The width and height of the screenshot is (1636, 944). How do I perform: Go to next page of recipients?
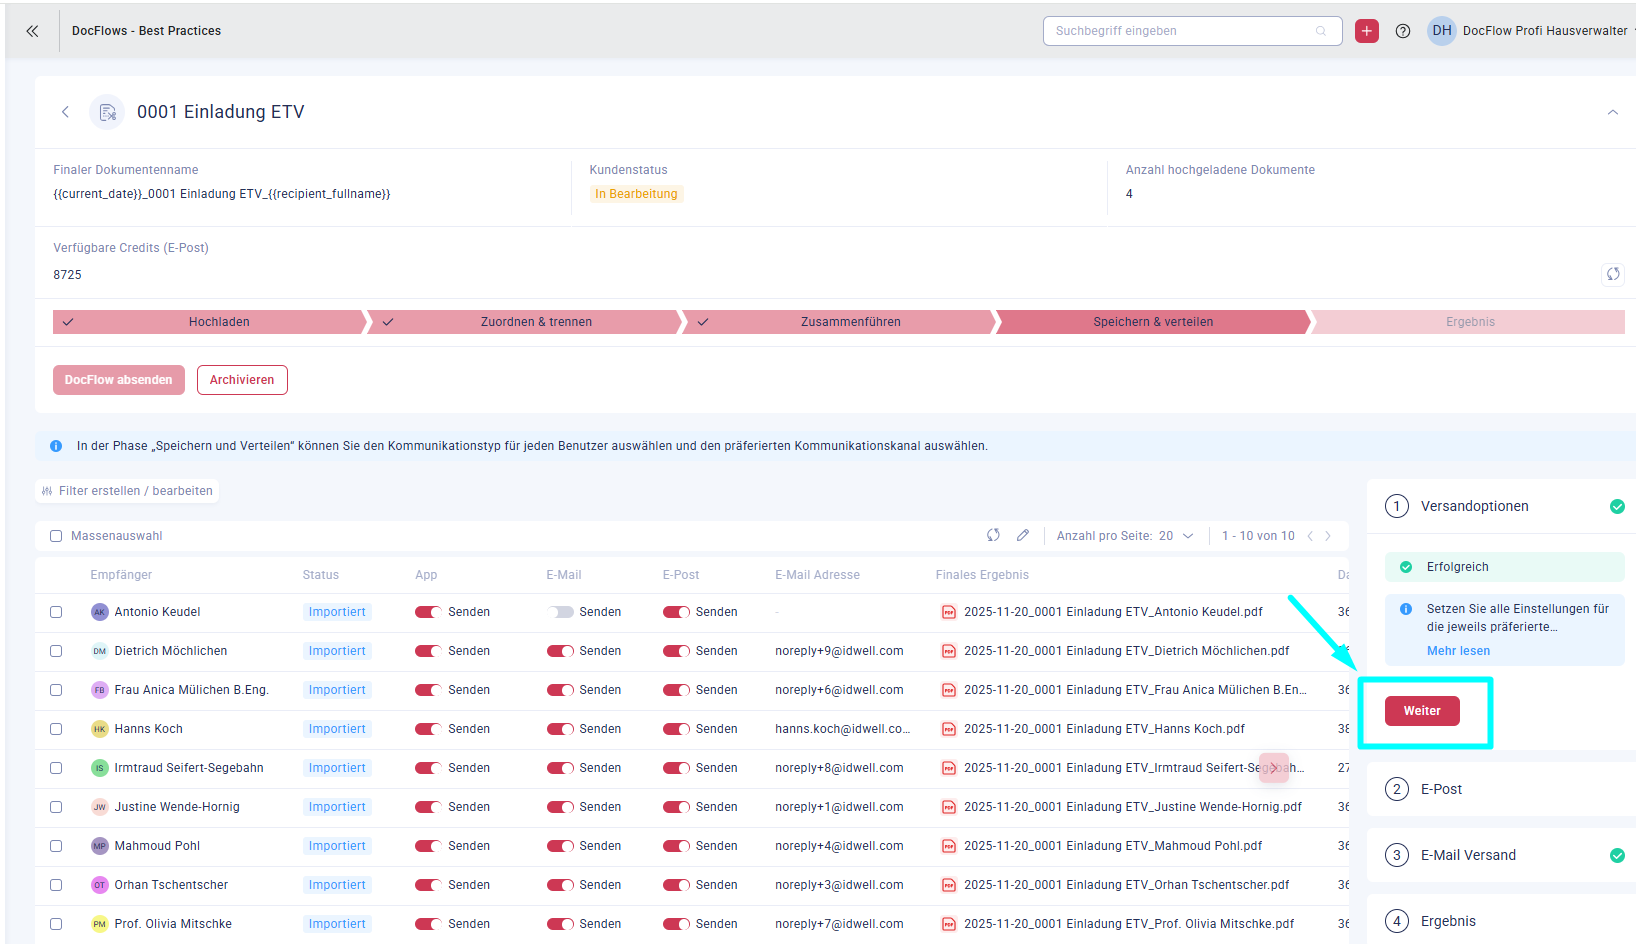1328,536
